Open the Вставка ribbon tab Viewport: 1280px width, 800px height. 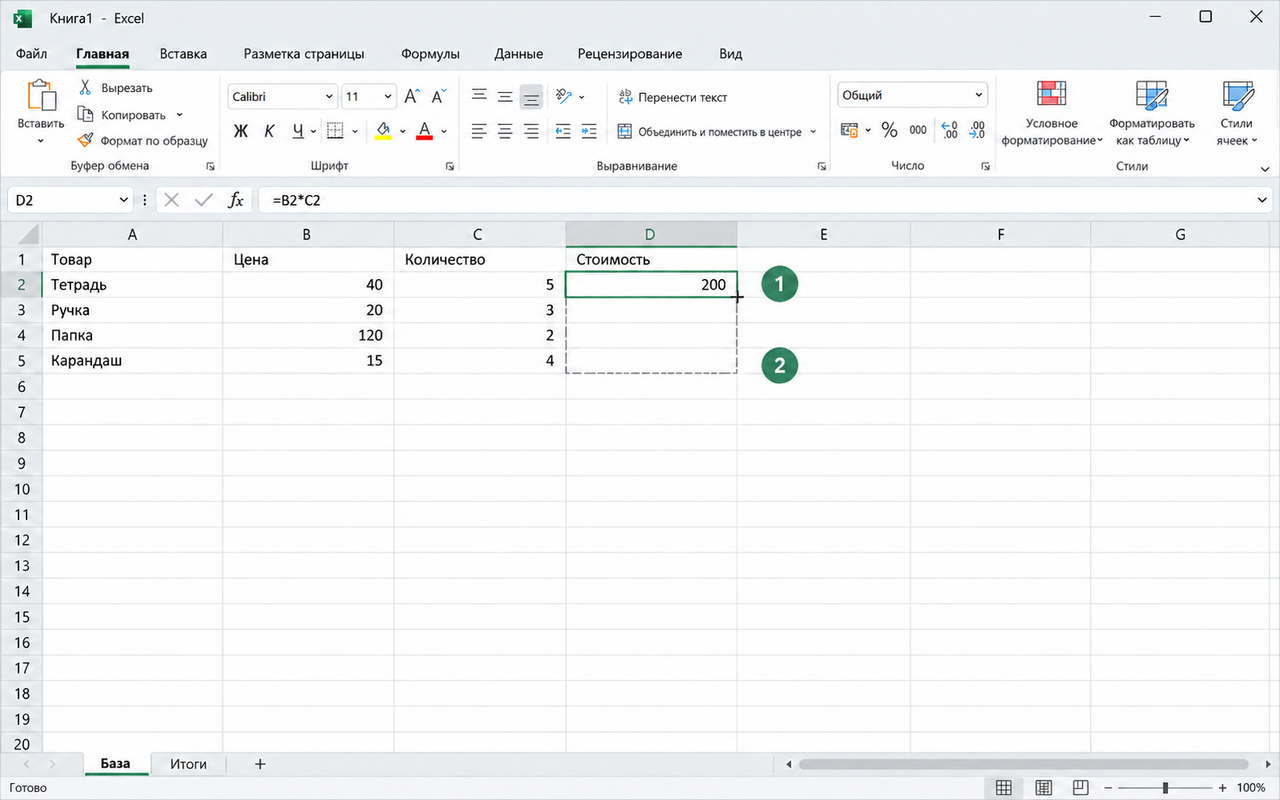point(183,54)
